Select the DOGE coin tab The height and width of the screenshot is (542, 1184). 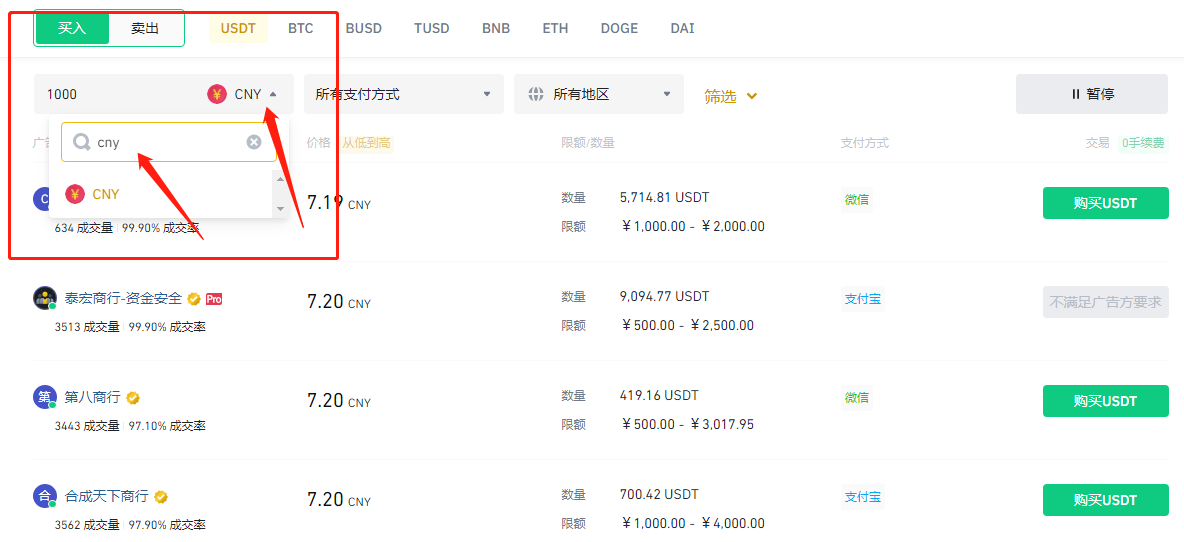(619, 28)
